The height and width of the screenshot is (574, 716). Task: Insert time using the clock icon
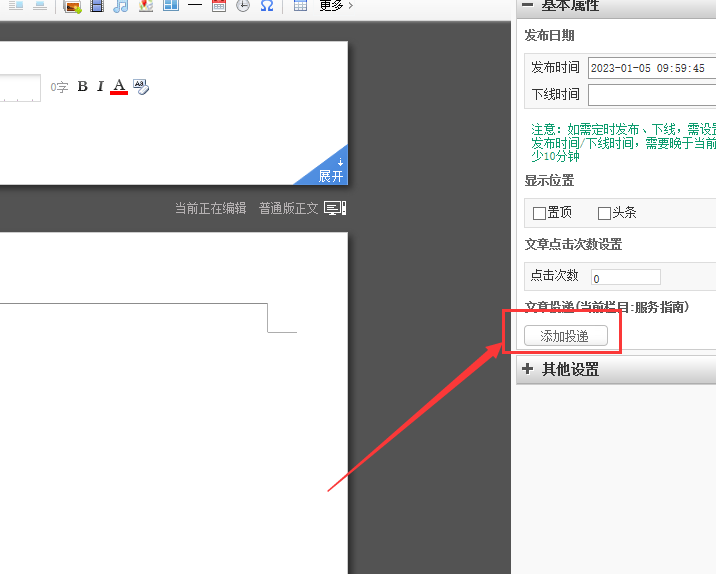[x=243, y=6]
